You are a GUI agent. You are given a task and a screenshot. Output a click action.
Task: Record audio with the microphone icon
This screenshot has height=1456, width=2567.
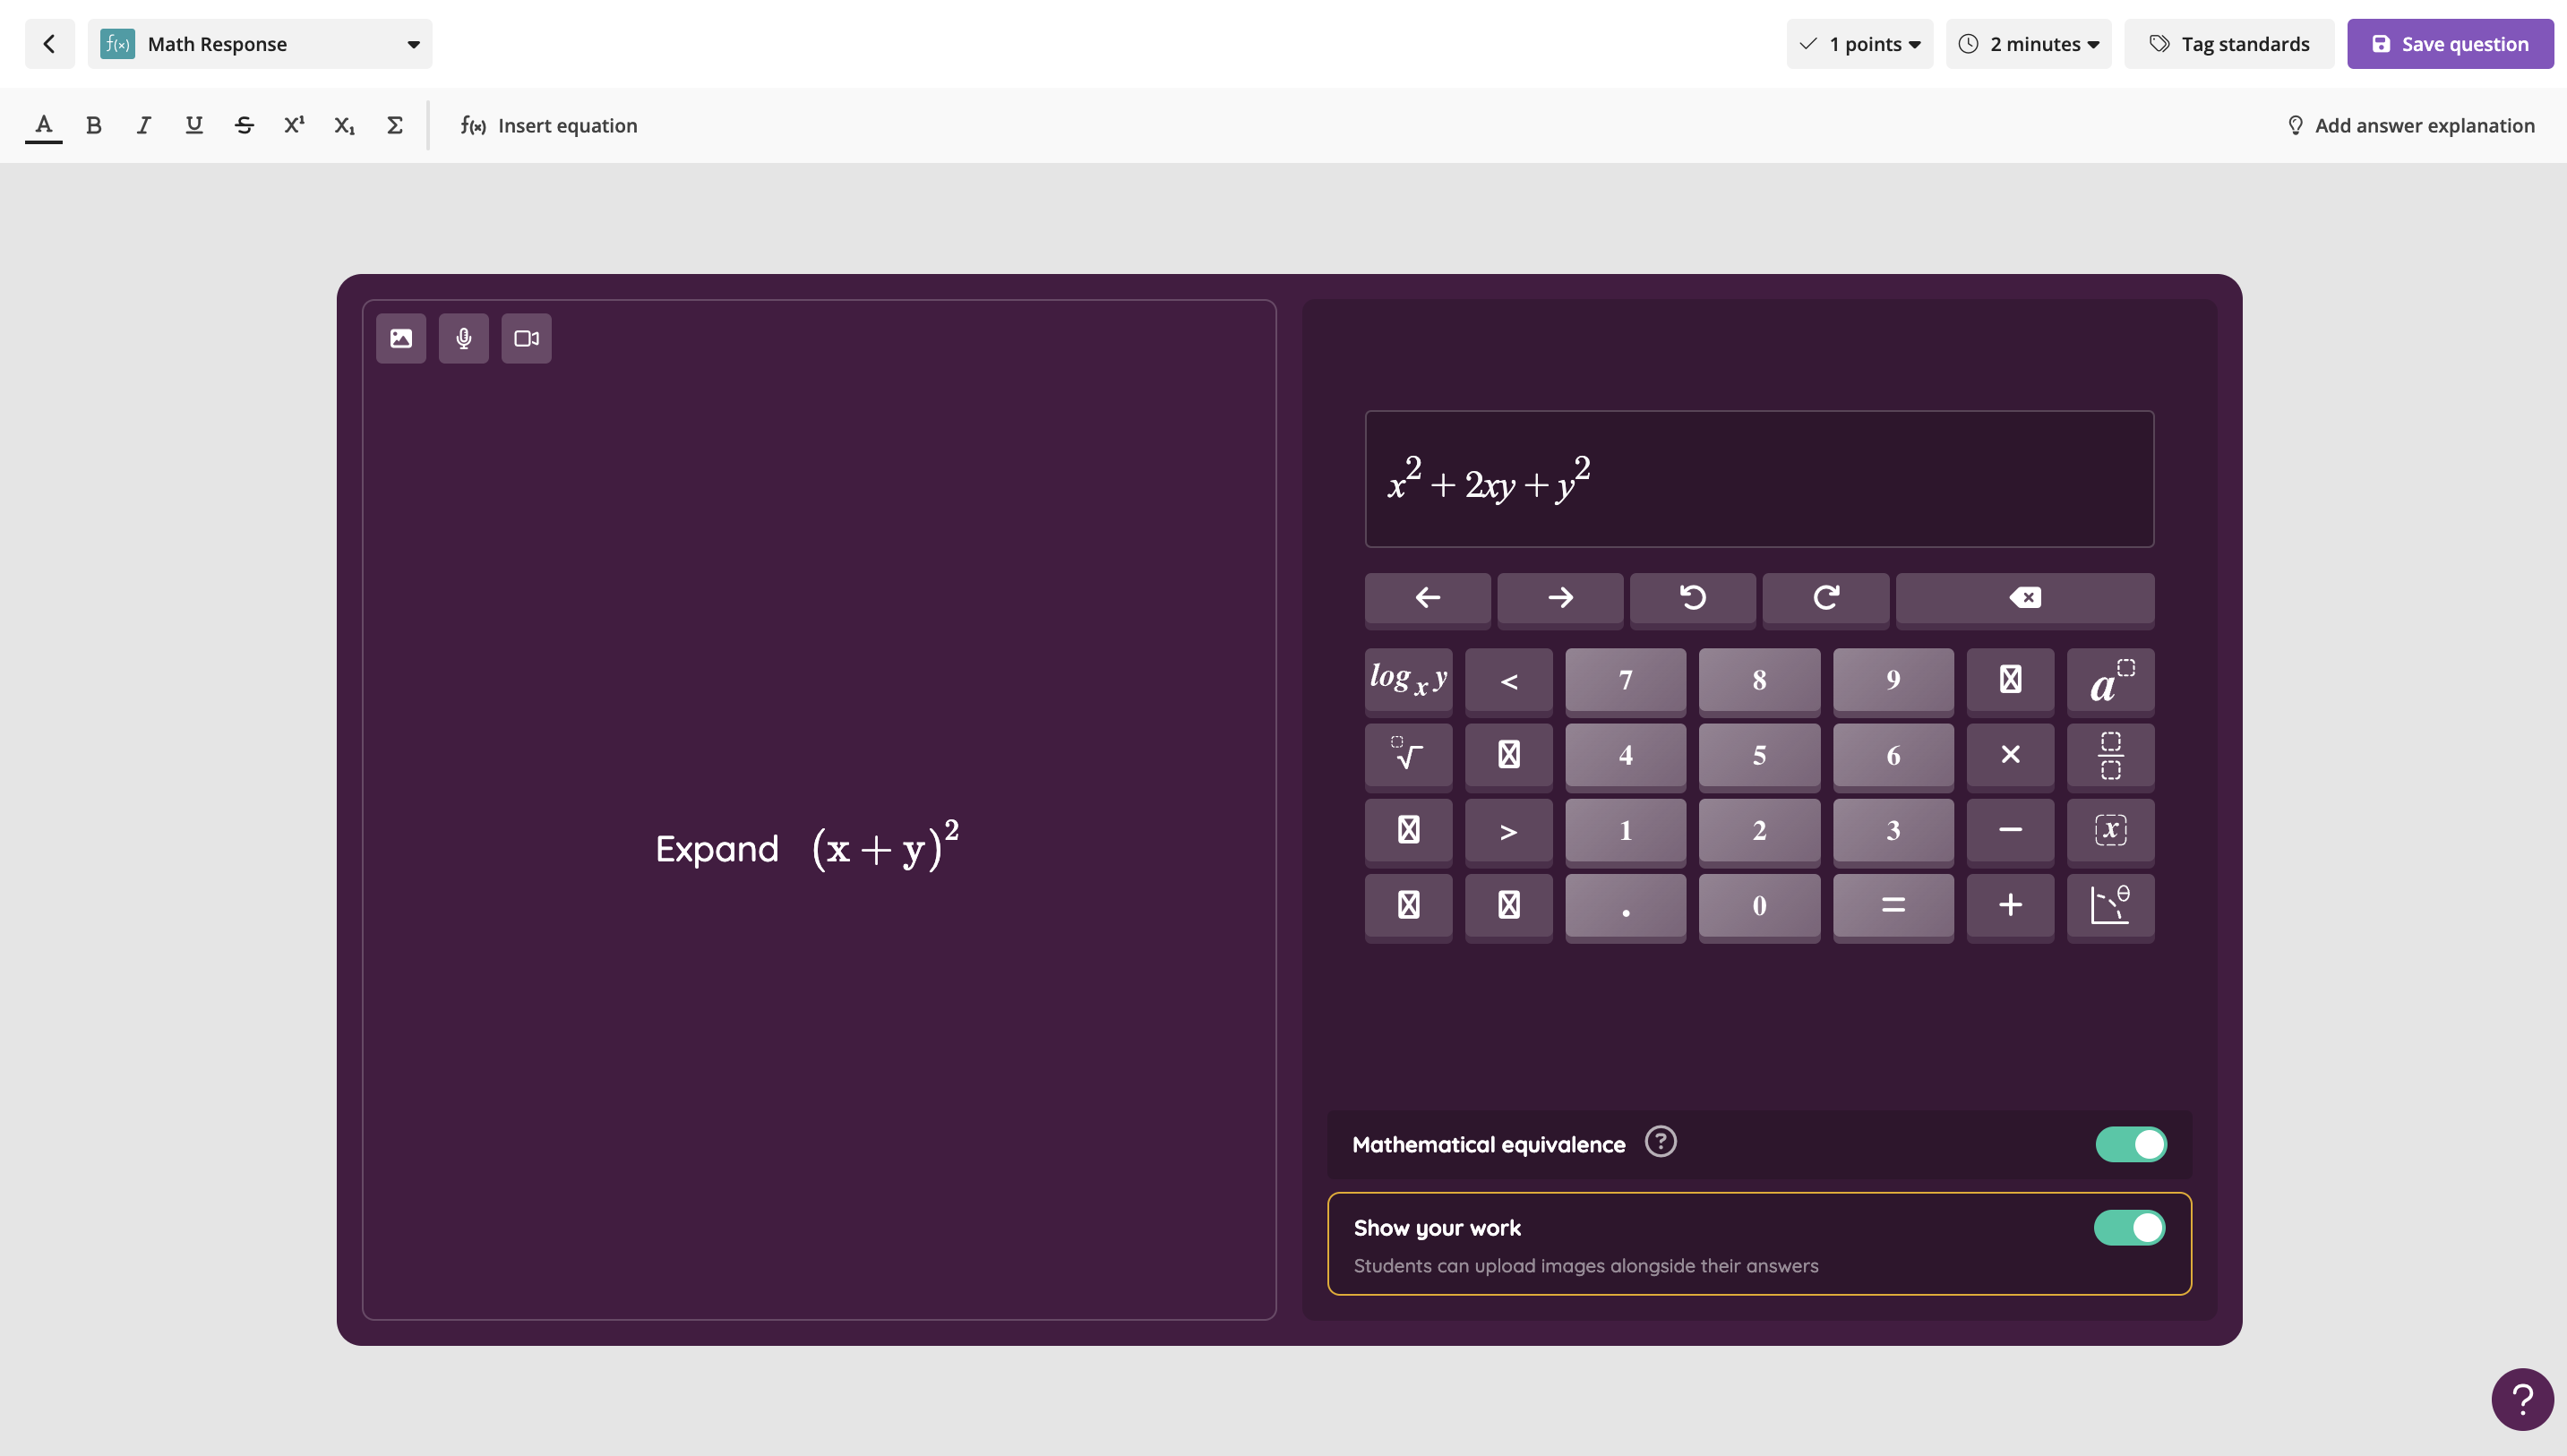click(x=464, y=338)
